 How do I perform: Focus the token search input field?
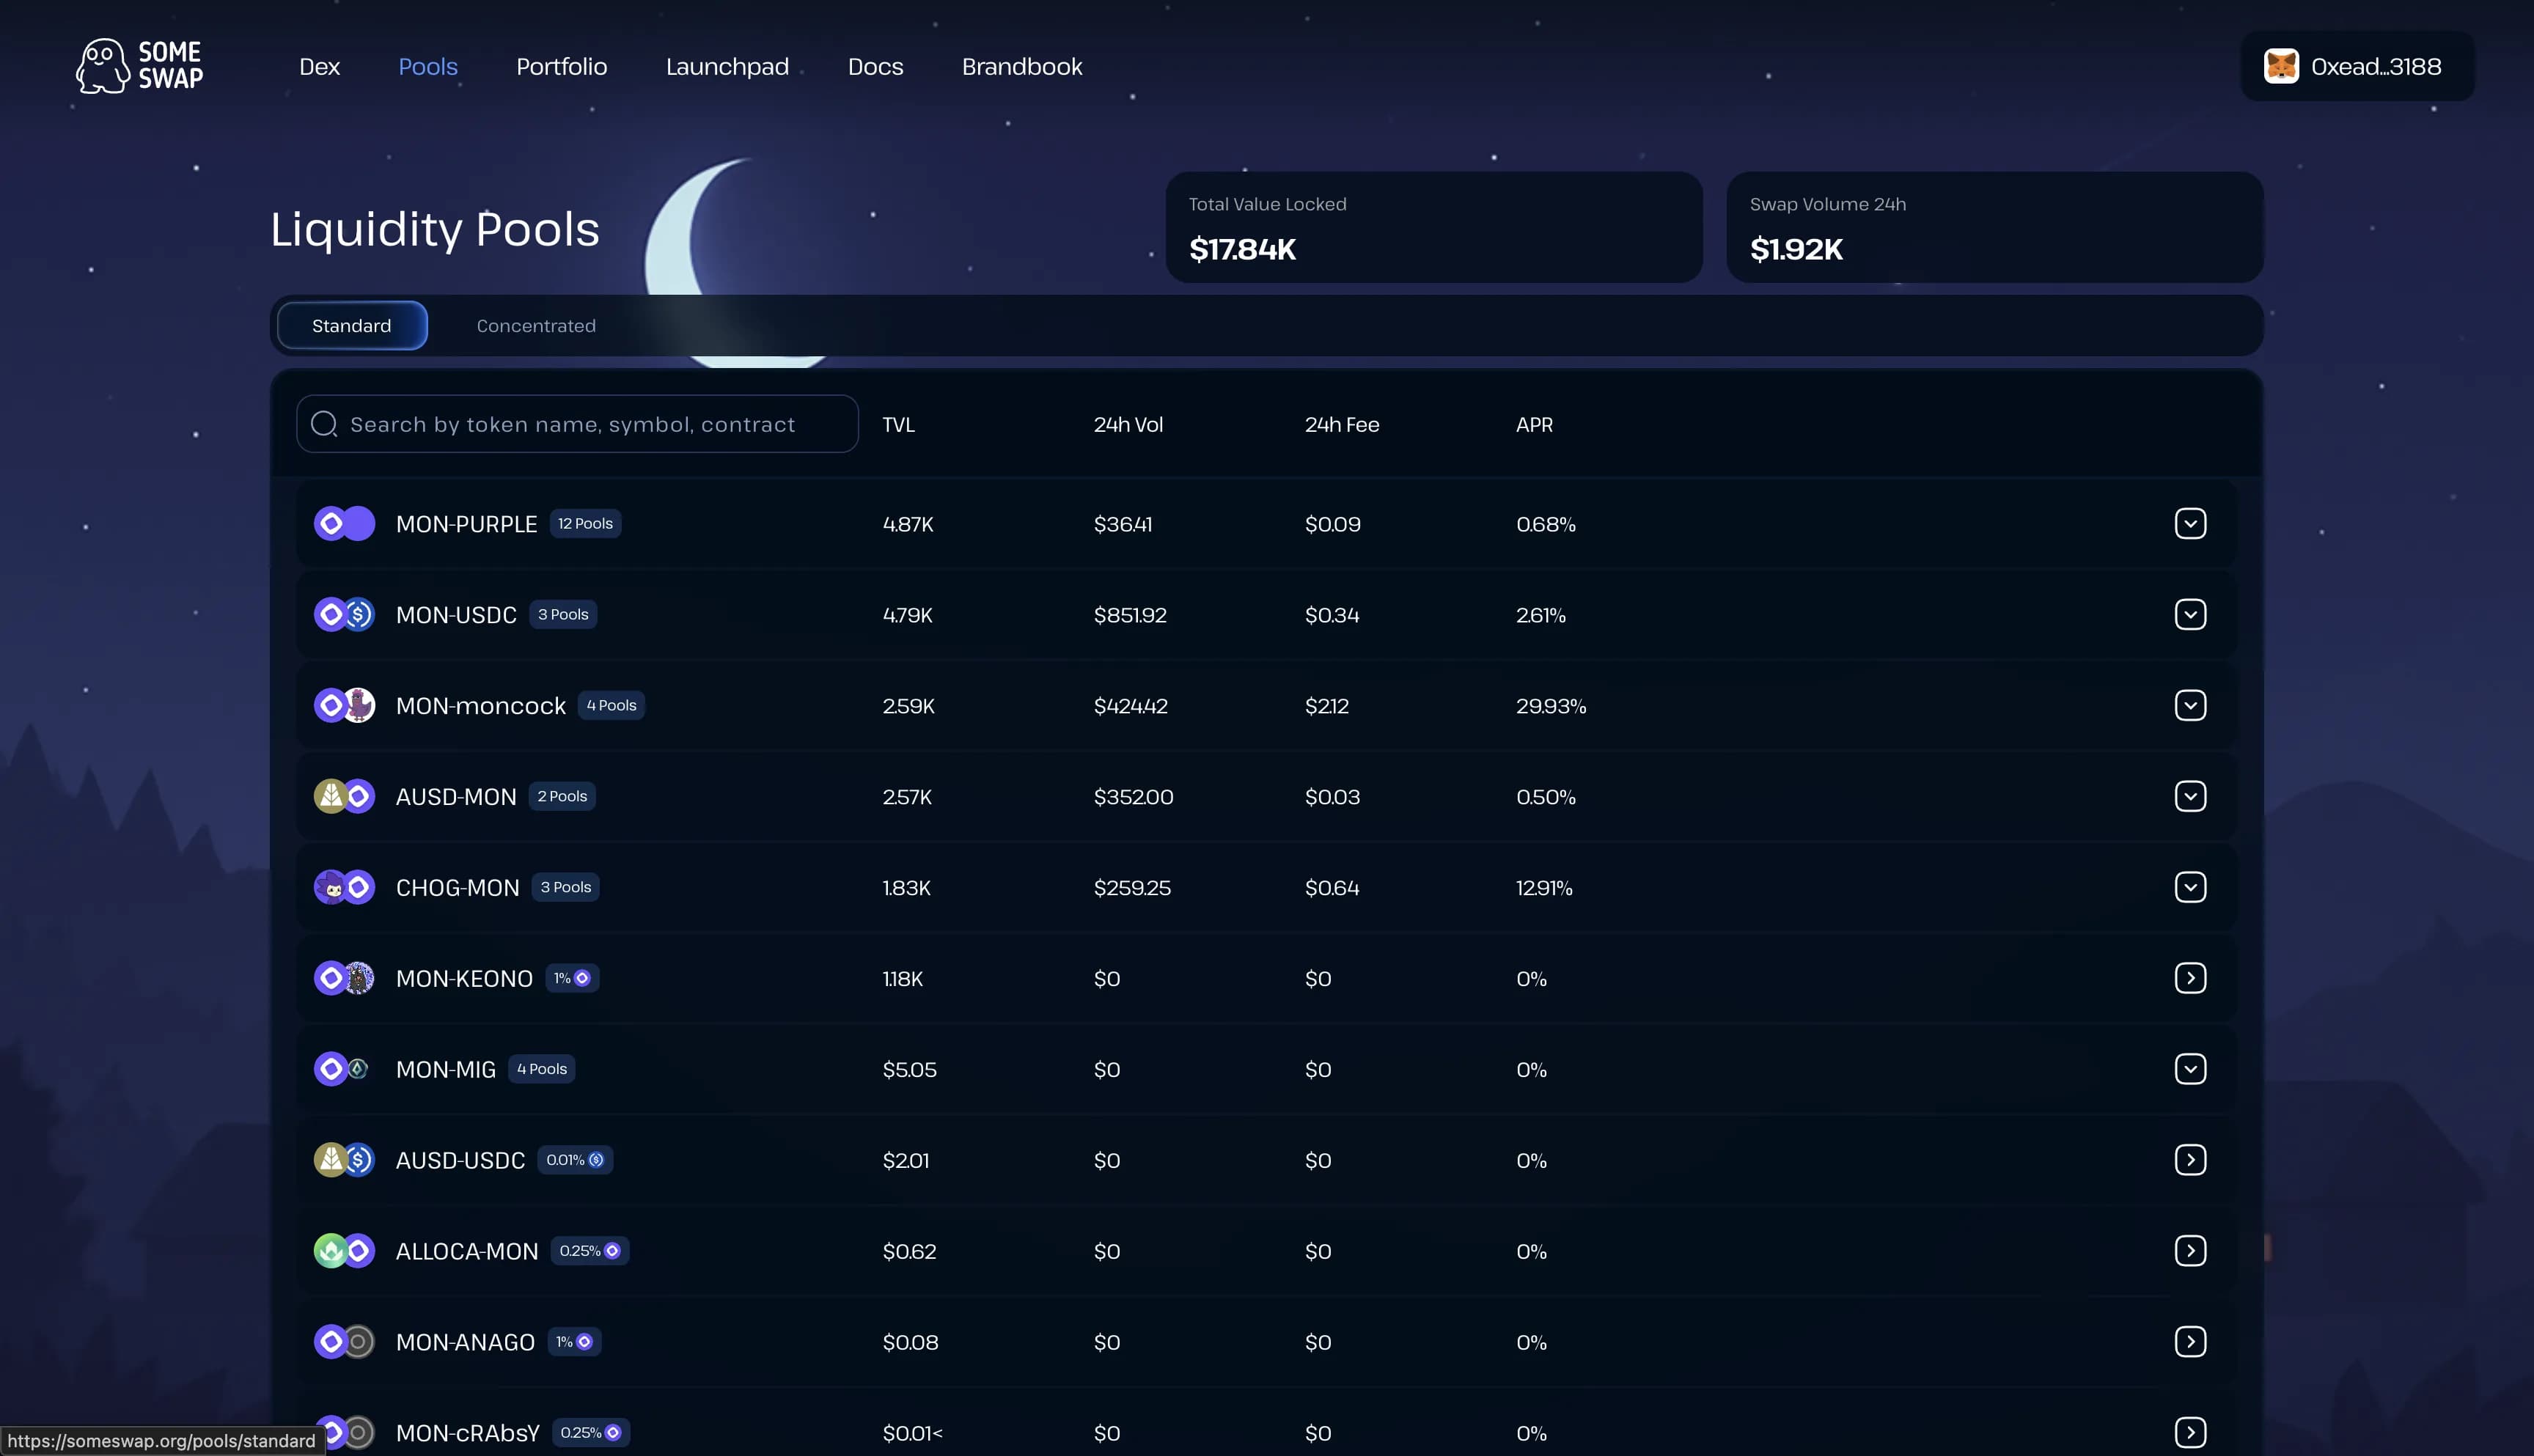pyautogui.click(x=590, y=425)
